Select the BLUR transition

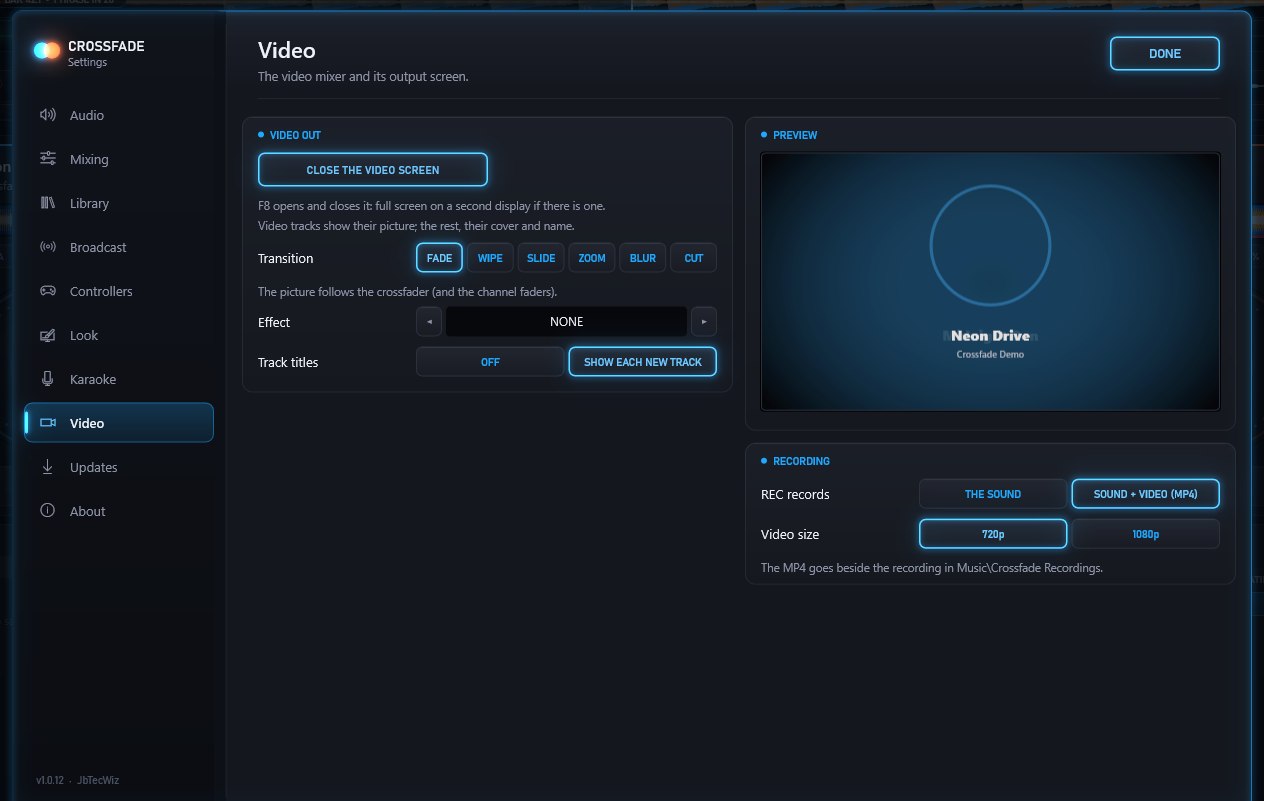pos(643,258)
